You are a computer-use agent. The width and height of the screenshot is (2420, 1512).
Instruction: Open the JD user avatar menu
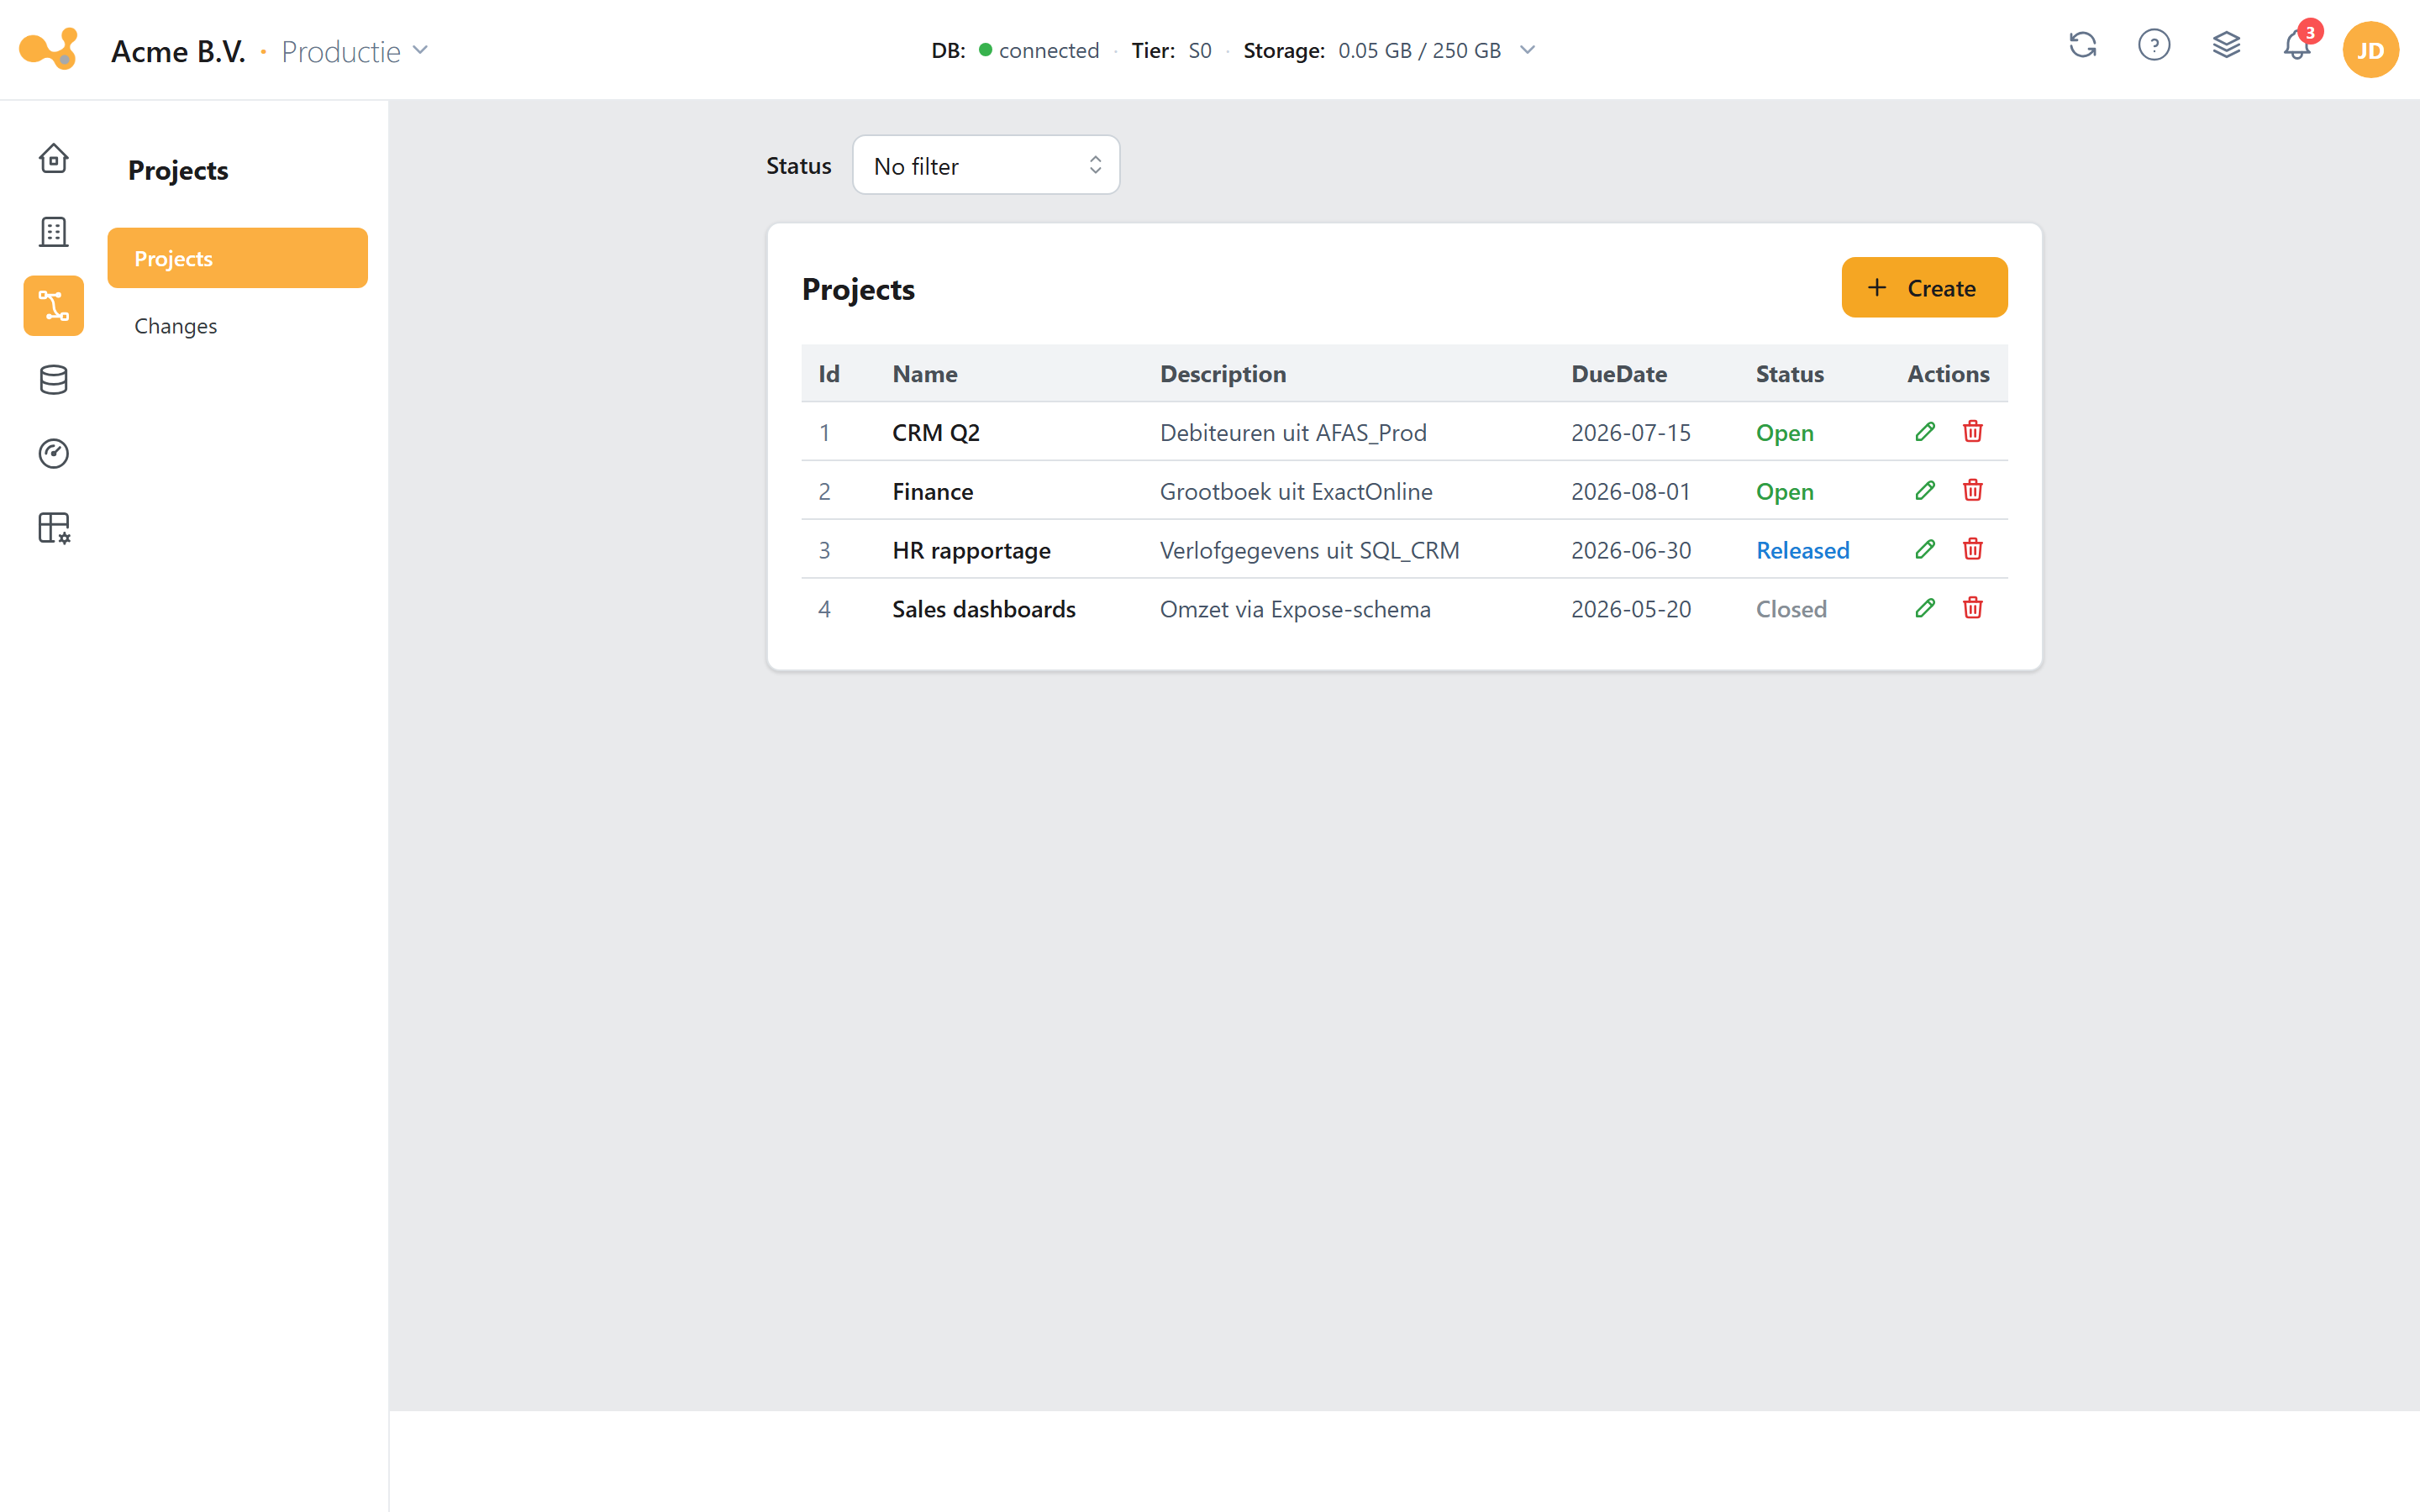point(2370,50)
